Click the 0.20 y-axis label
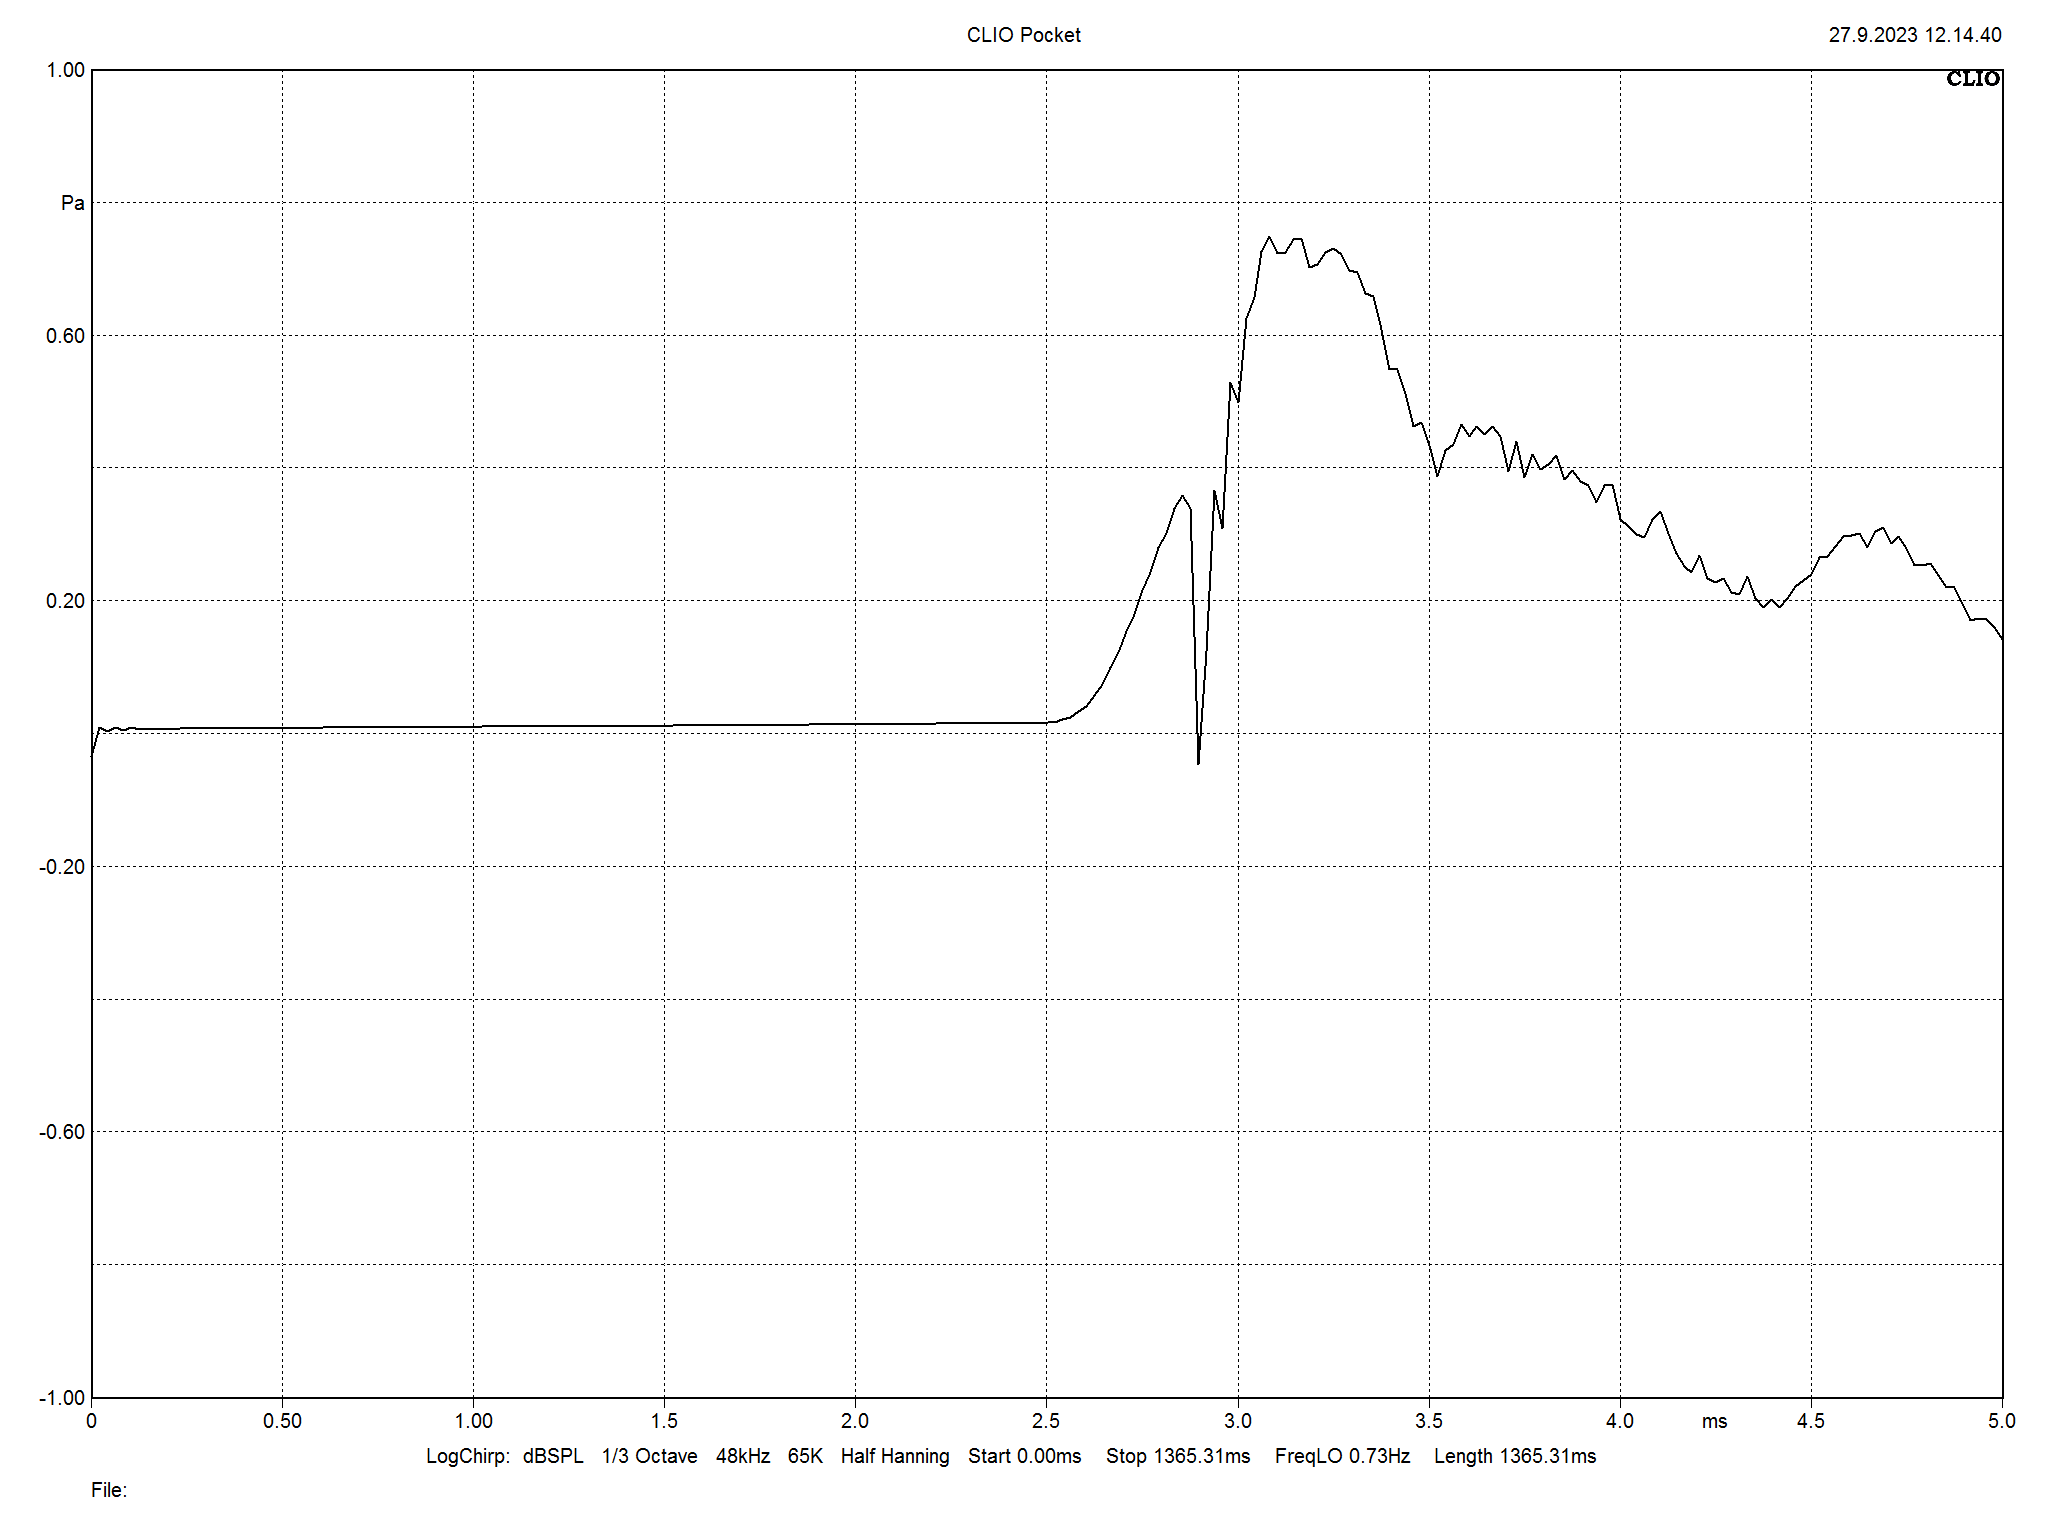This screenshot has height=1536, width=2048. coord(66,601)
